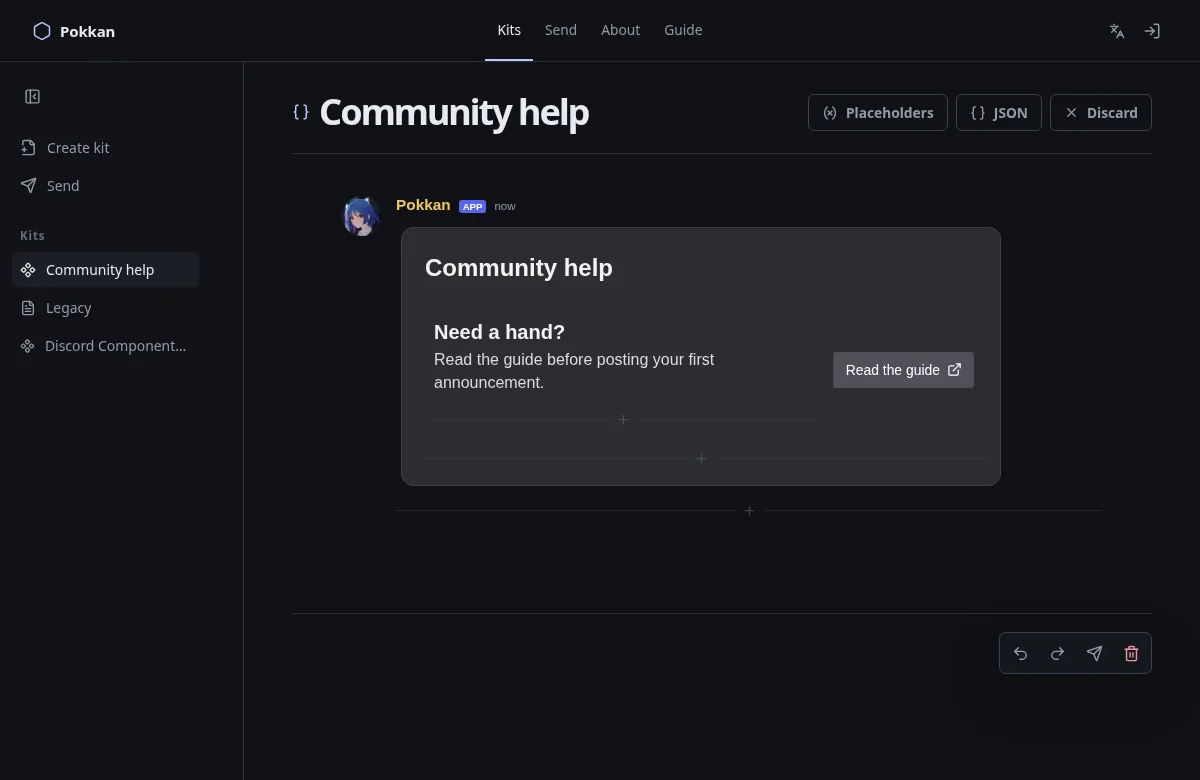Select the Community help kit in sidebar
The image size is (1200, 780).
pos(106,270)
